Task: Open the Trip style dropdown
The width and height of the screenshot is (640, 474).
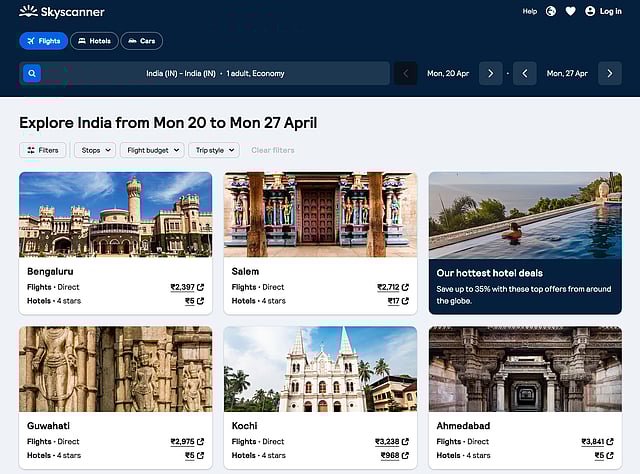Action: point(215,150)
